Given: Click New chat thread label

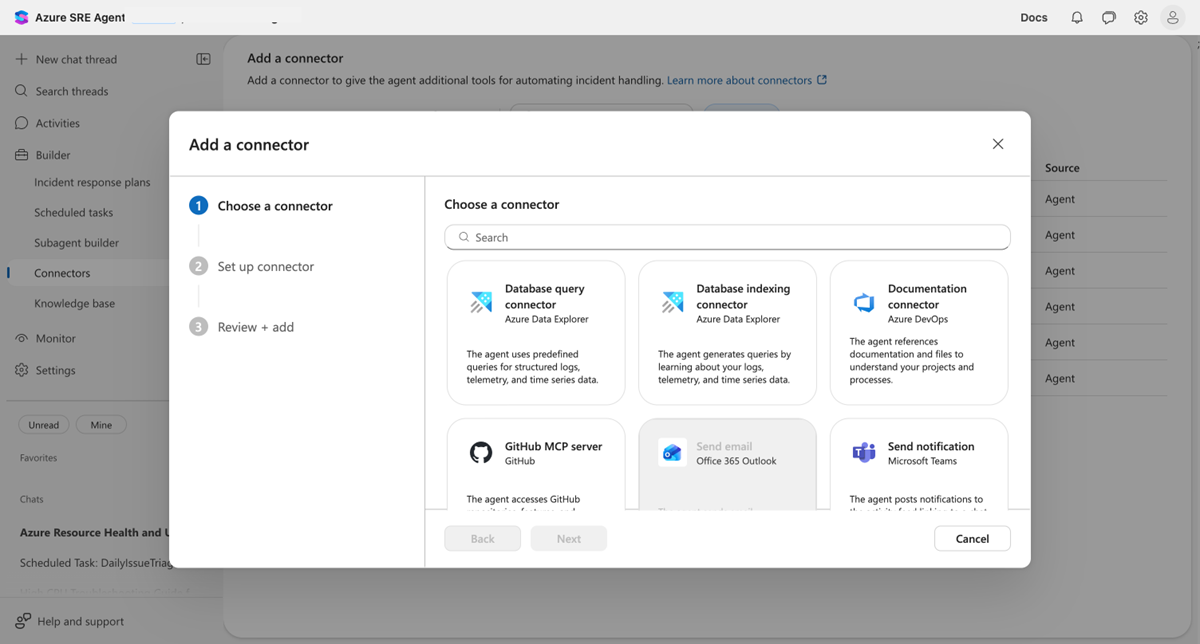Looking at the screenshot, I should [76, 59].
